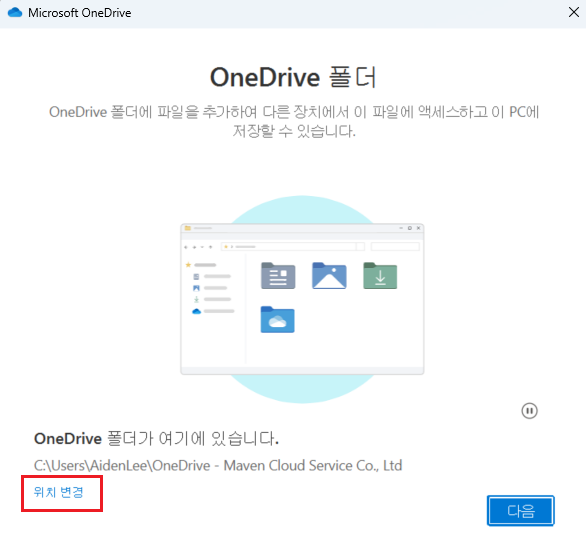Viewport: 586px width, 551px height.
Task: Pause the animation with the pause icon
Action: (x=529, y=411)
